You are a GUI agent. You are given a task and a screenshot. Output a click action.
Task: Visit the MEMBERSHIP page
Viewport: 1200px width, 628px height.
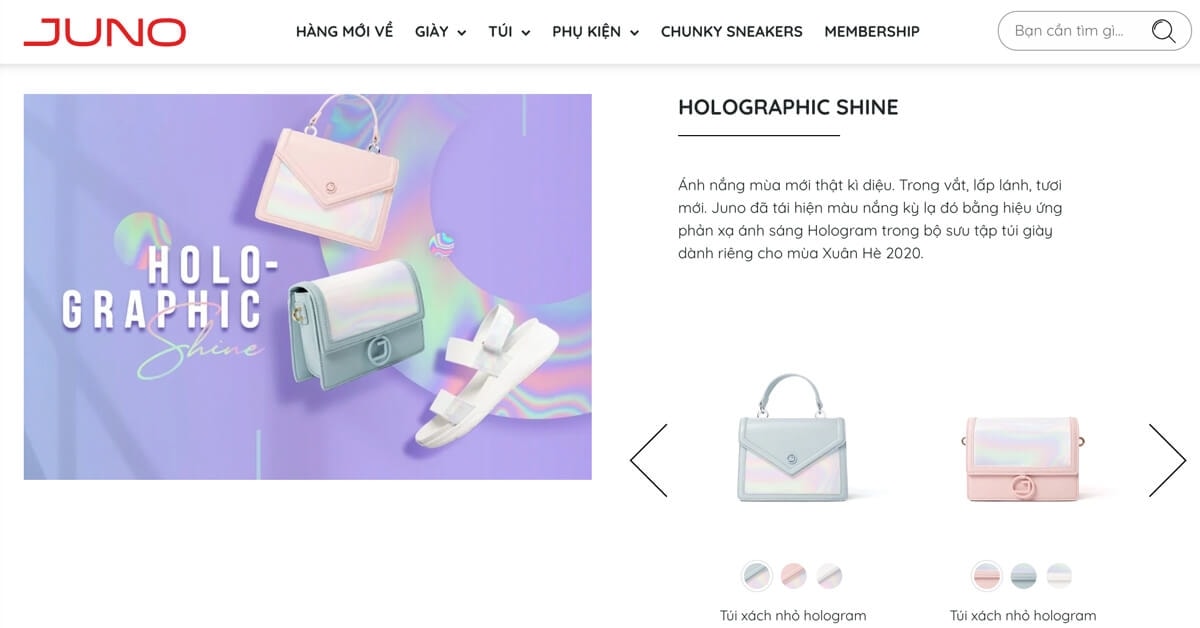[872, 32]
